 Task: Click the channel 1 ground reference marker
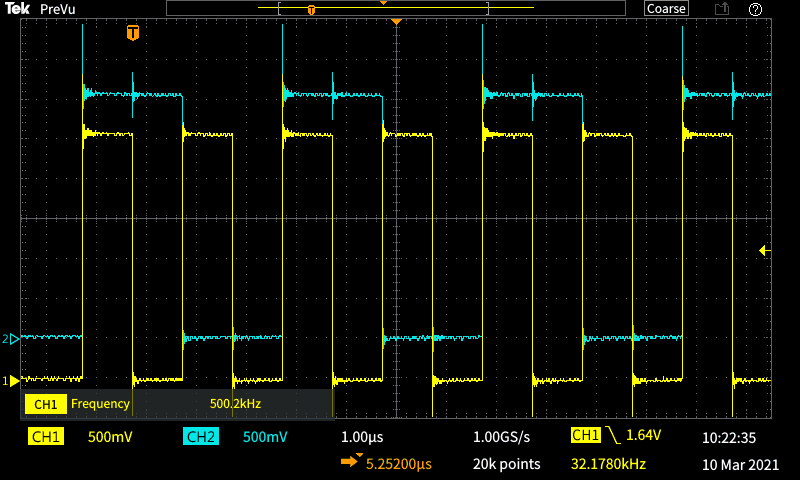point(13,381)
